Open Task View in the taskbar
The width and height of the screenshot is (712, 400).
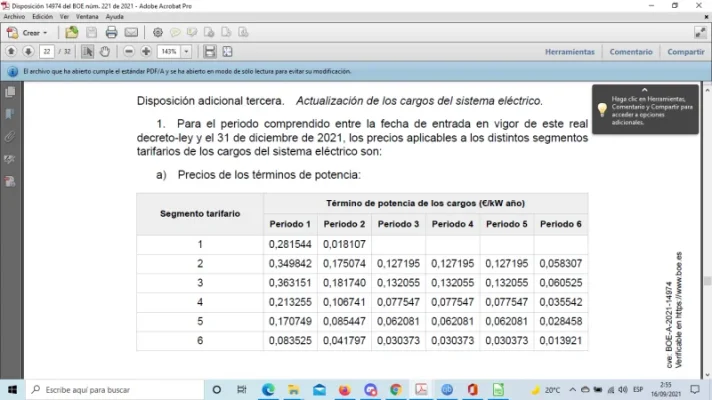click(x=242, y=390)
